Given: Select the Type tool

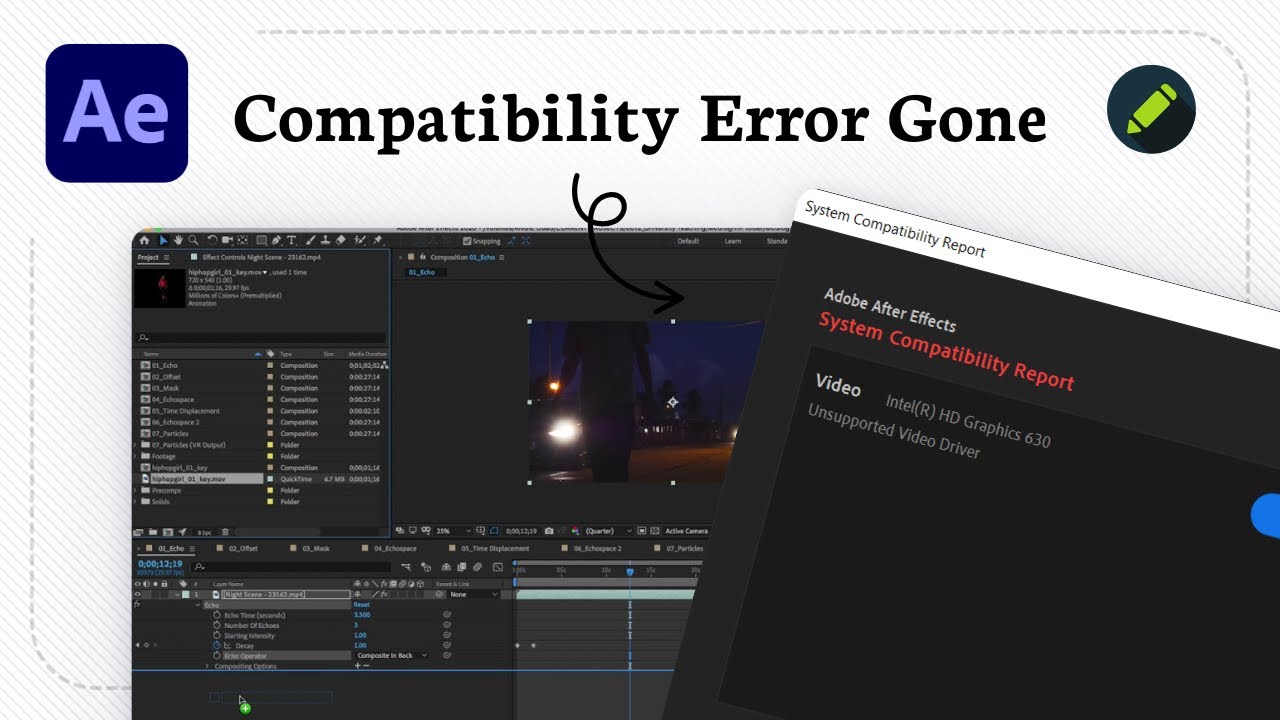Looking at the screenshot, I should [x=291, y=240].
